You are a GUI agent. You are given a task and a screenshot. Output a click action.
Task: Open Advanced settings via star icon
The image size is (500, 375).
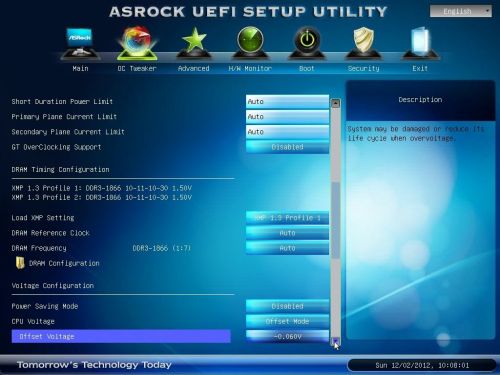(x=194, y=43)
